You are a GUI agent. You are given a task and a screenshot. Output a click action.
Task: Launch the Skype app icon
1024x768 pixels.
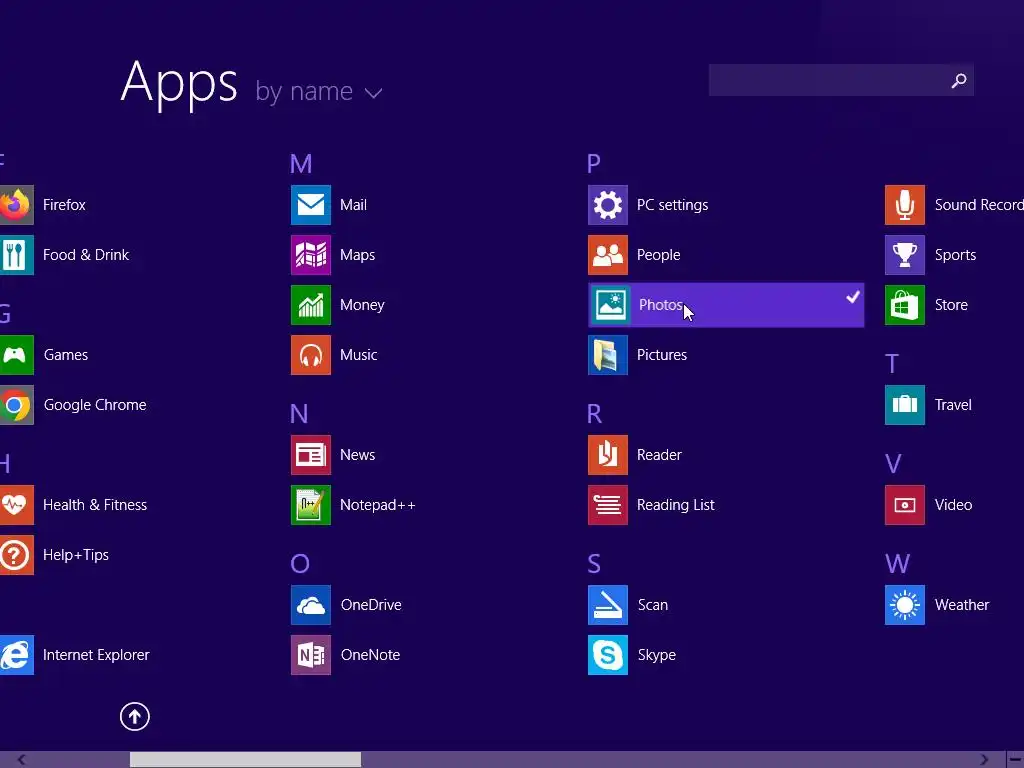(x=608, y=655)
